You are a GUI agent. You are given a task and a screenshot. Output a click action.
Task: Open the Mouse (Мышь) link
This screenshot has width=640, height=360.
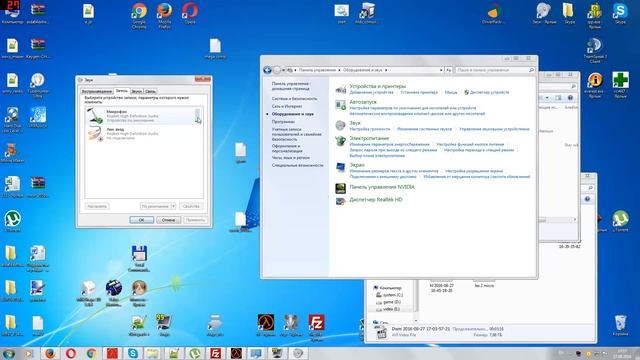click(451, 92)
